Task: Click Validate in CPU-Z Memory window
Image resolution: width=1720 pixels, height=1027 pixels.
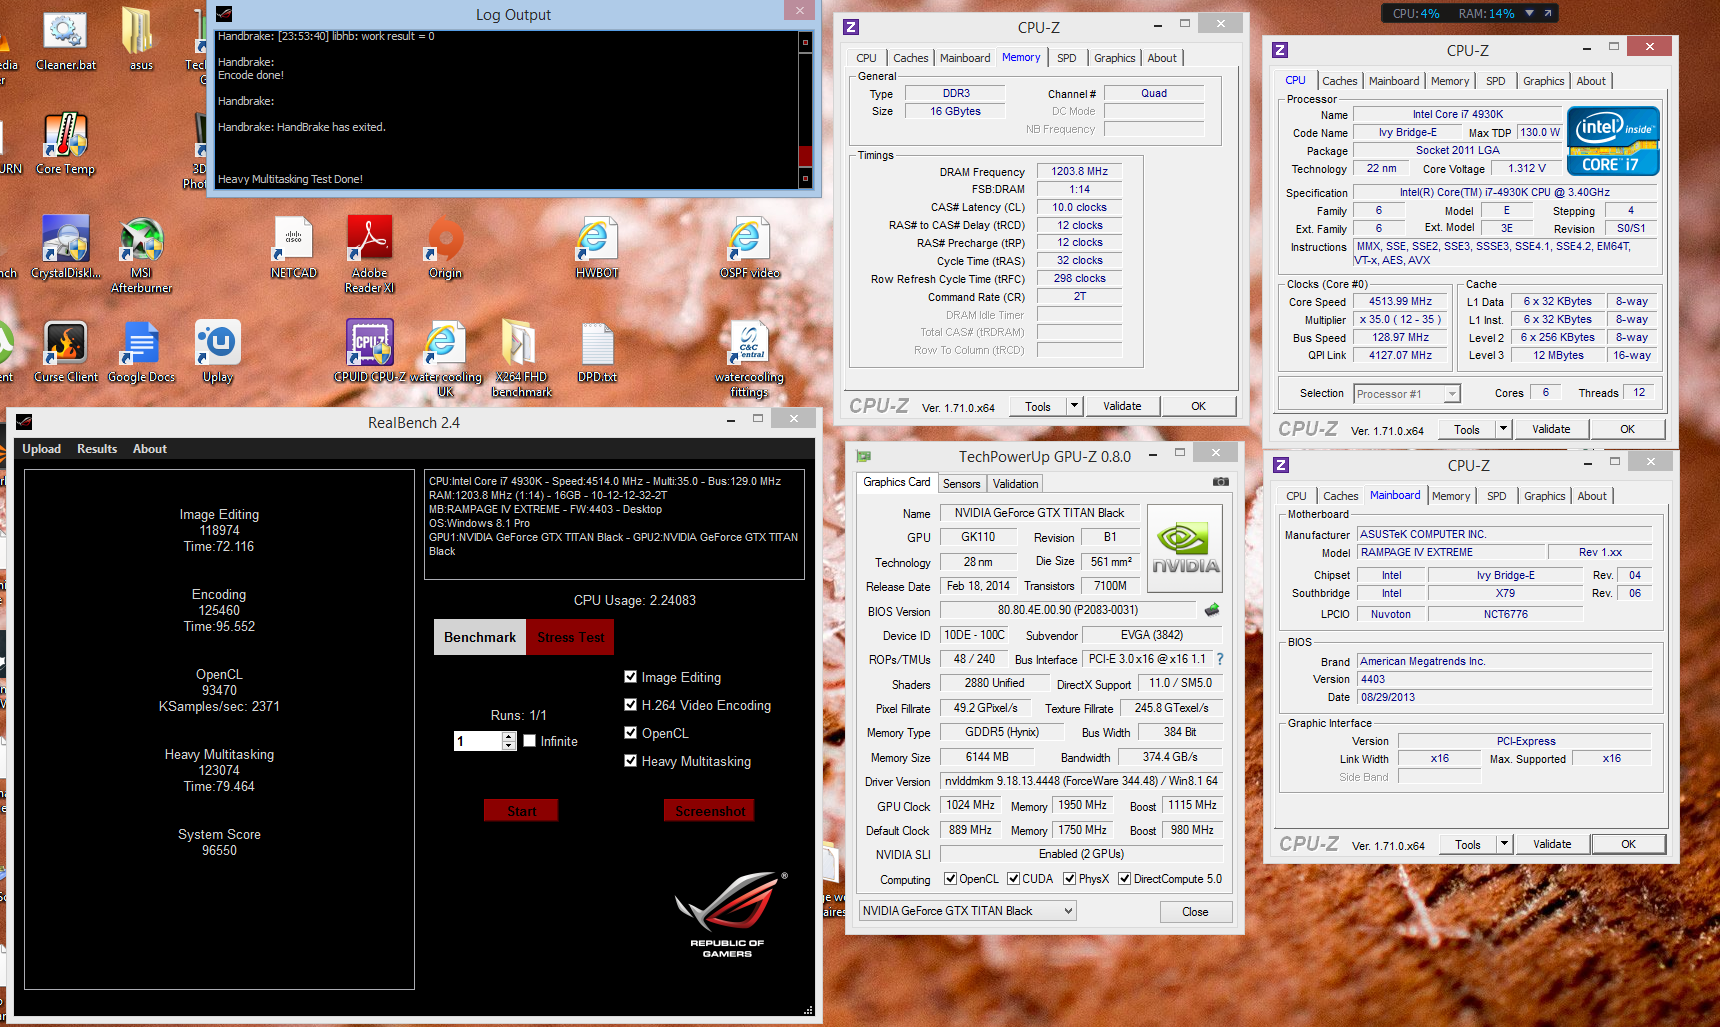Action: pos(1122,406)
